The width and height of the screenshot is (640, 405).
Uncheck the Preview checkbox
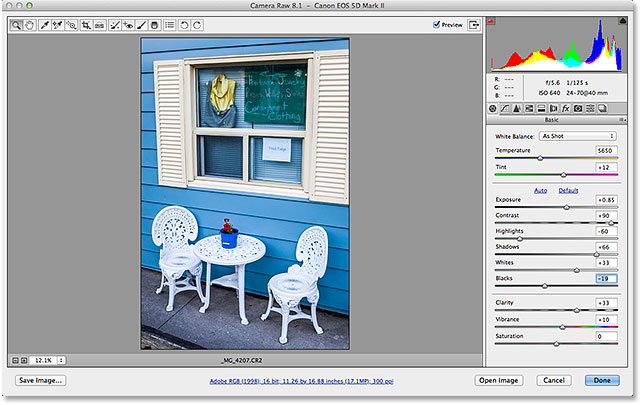coord(438,24)
